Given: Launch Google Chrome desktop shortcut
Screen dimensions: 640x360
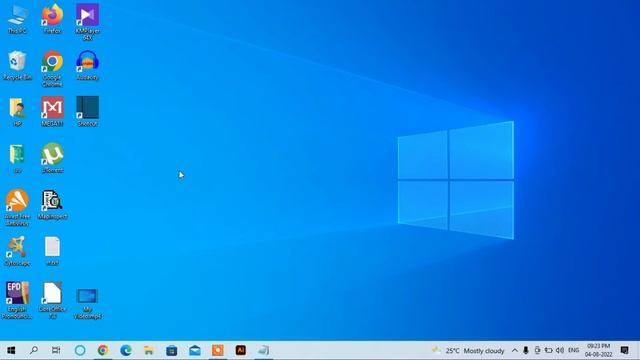Looking at the screenshot, I should tap(52, 68).
